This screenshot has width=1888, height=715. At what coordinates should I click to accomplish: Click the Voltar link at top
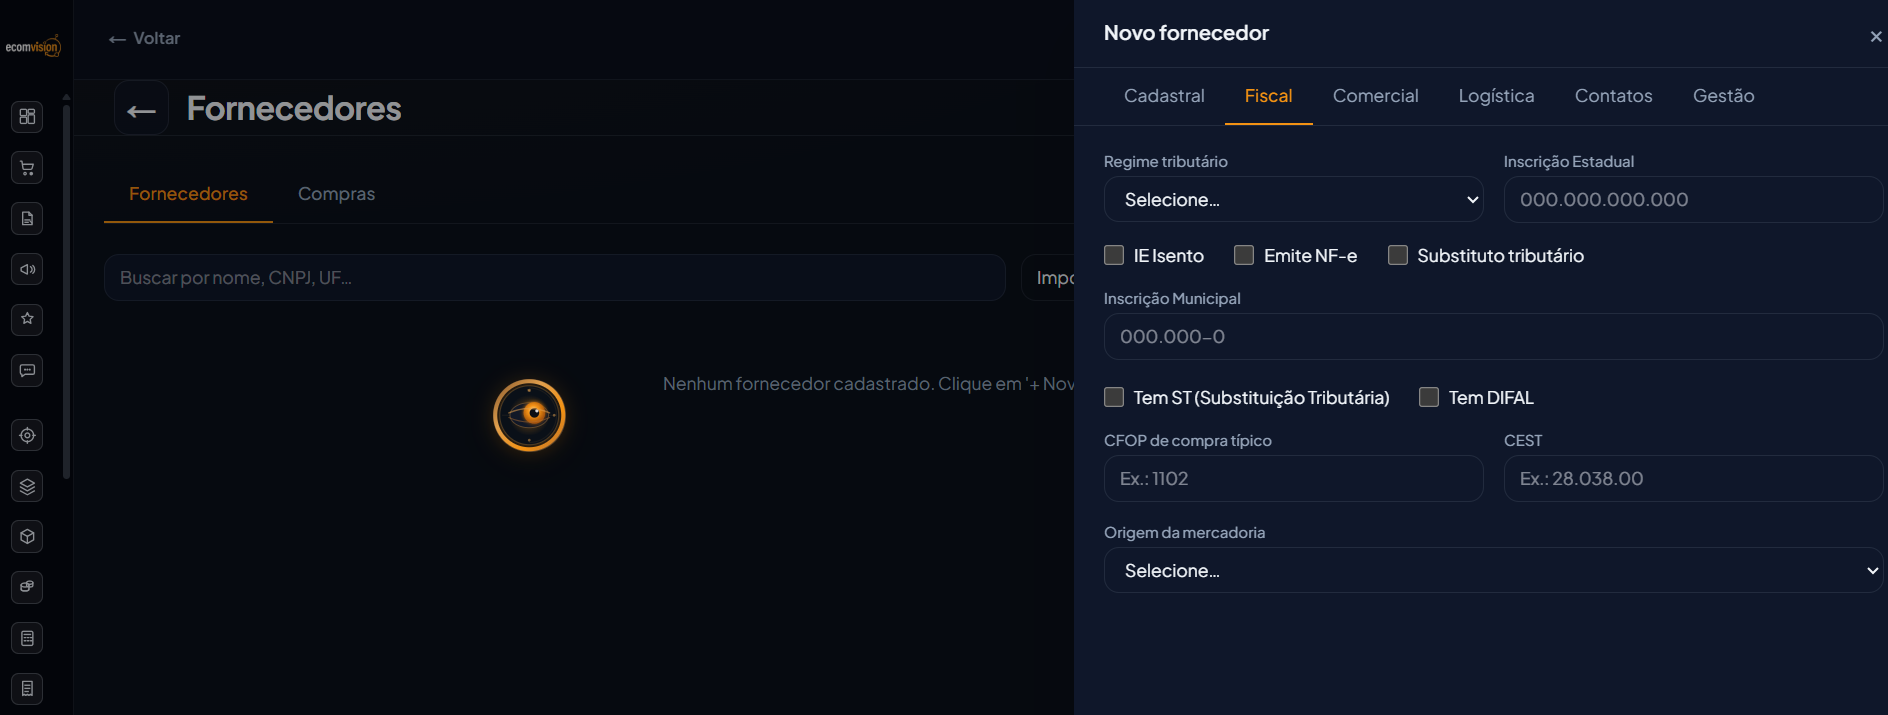point(145,38)
